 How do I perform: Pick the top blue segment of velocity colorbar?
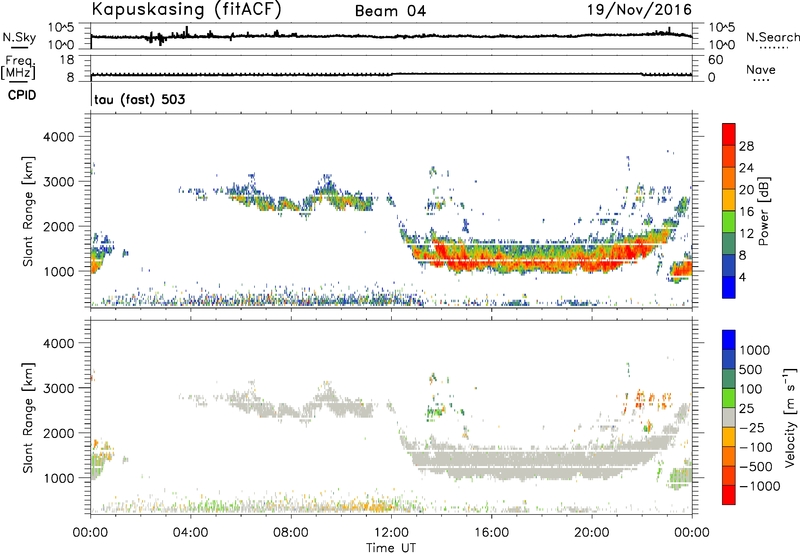[x=729, y=340]
